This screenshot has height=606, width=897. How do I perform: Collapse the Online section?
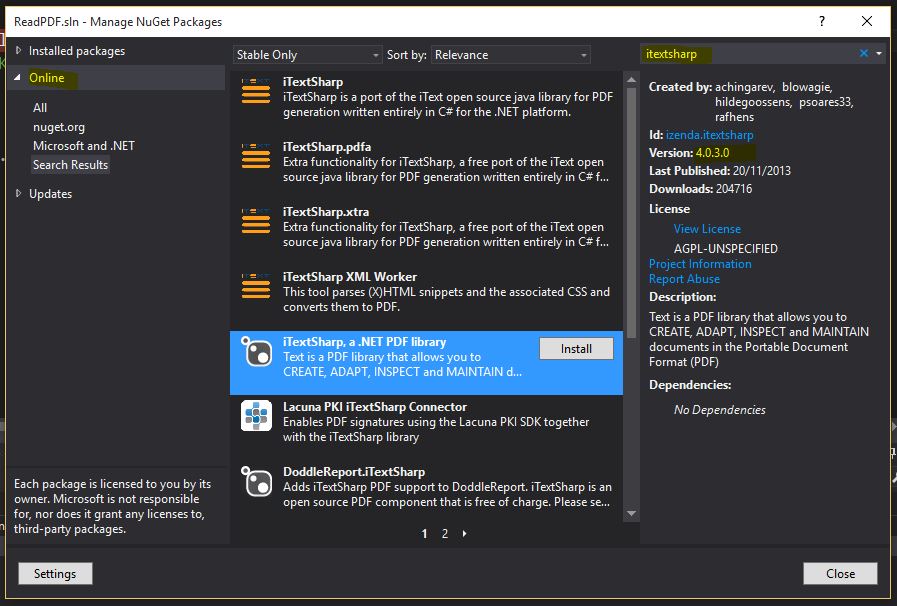pos(17,77)
